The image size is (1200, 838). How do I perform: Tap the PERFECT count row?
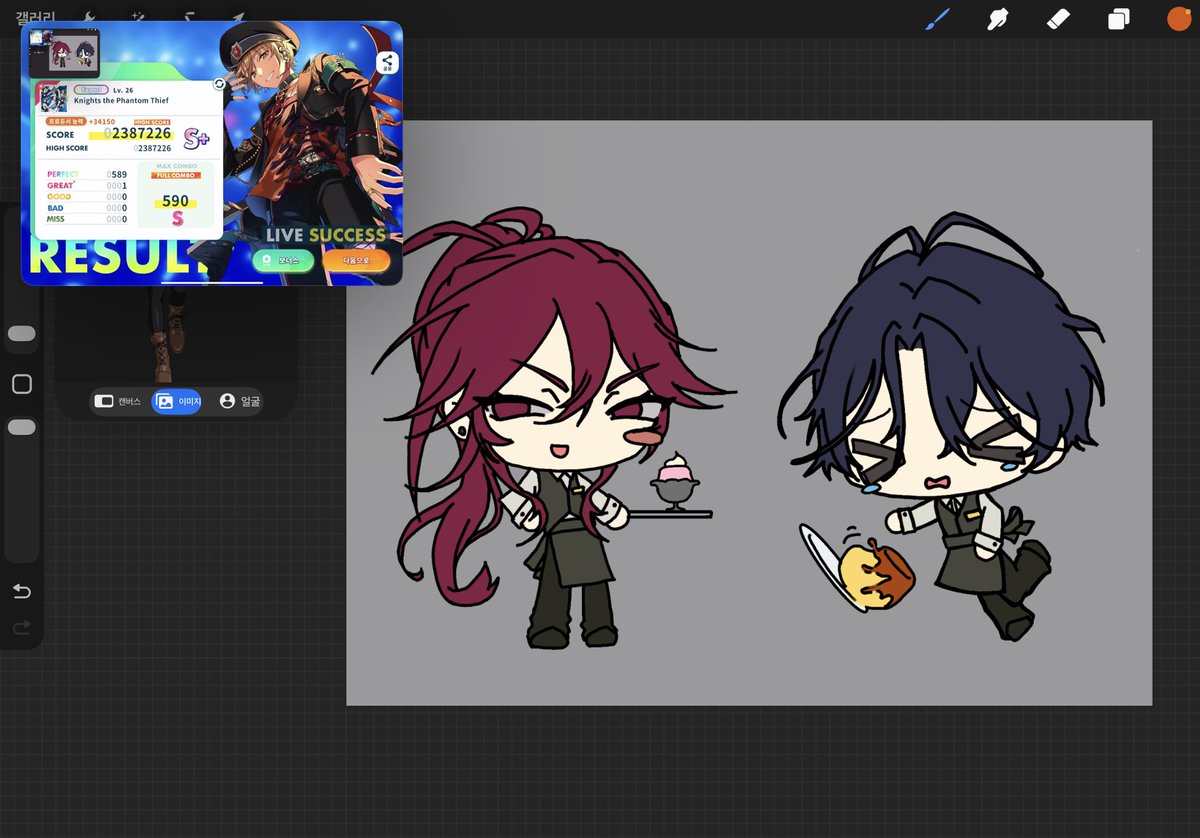coord(87,174)
